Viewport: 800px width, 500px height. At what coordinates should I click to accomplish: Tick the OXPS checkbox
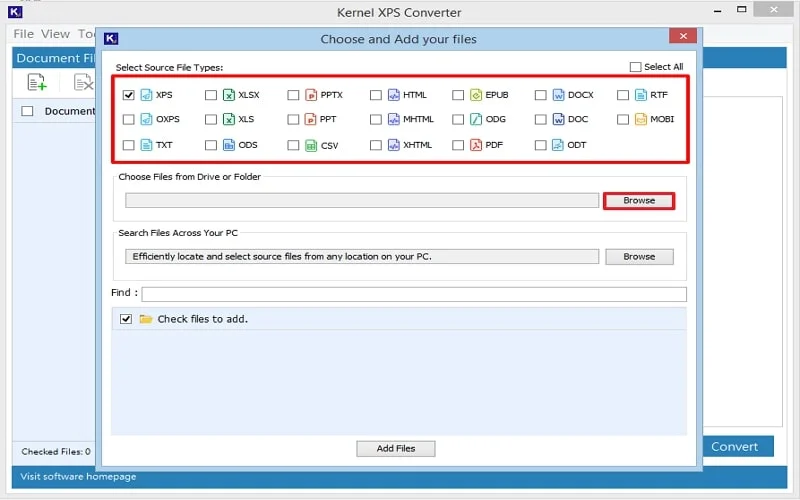point(129,119)
